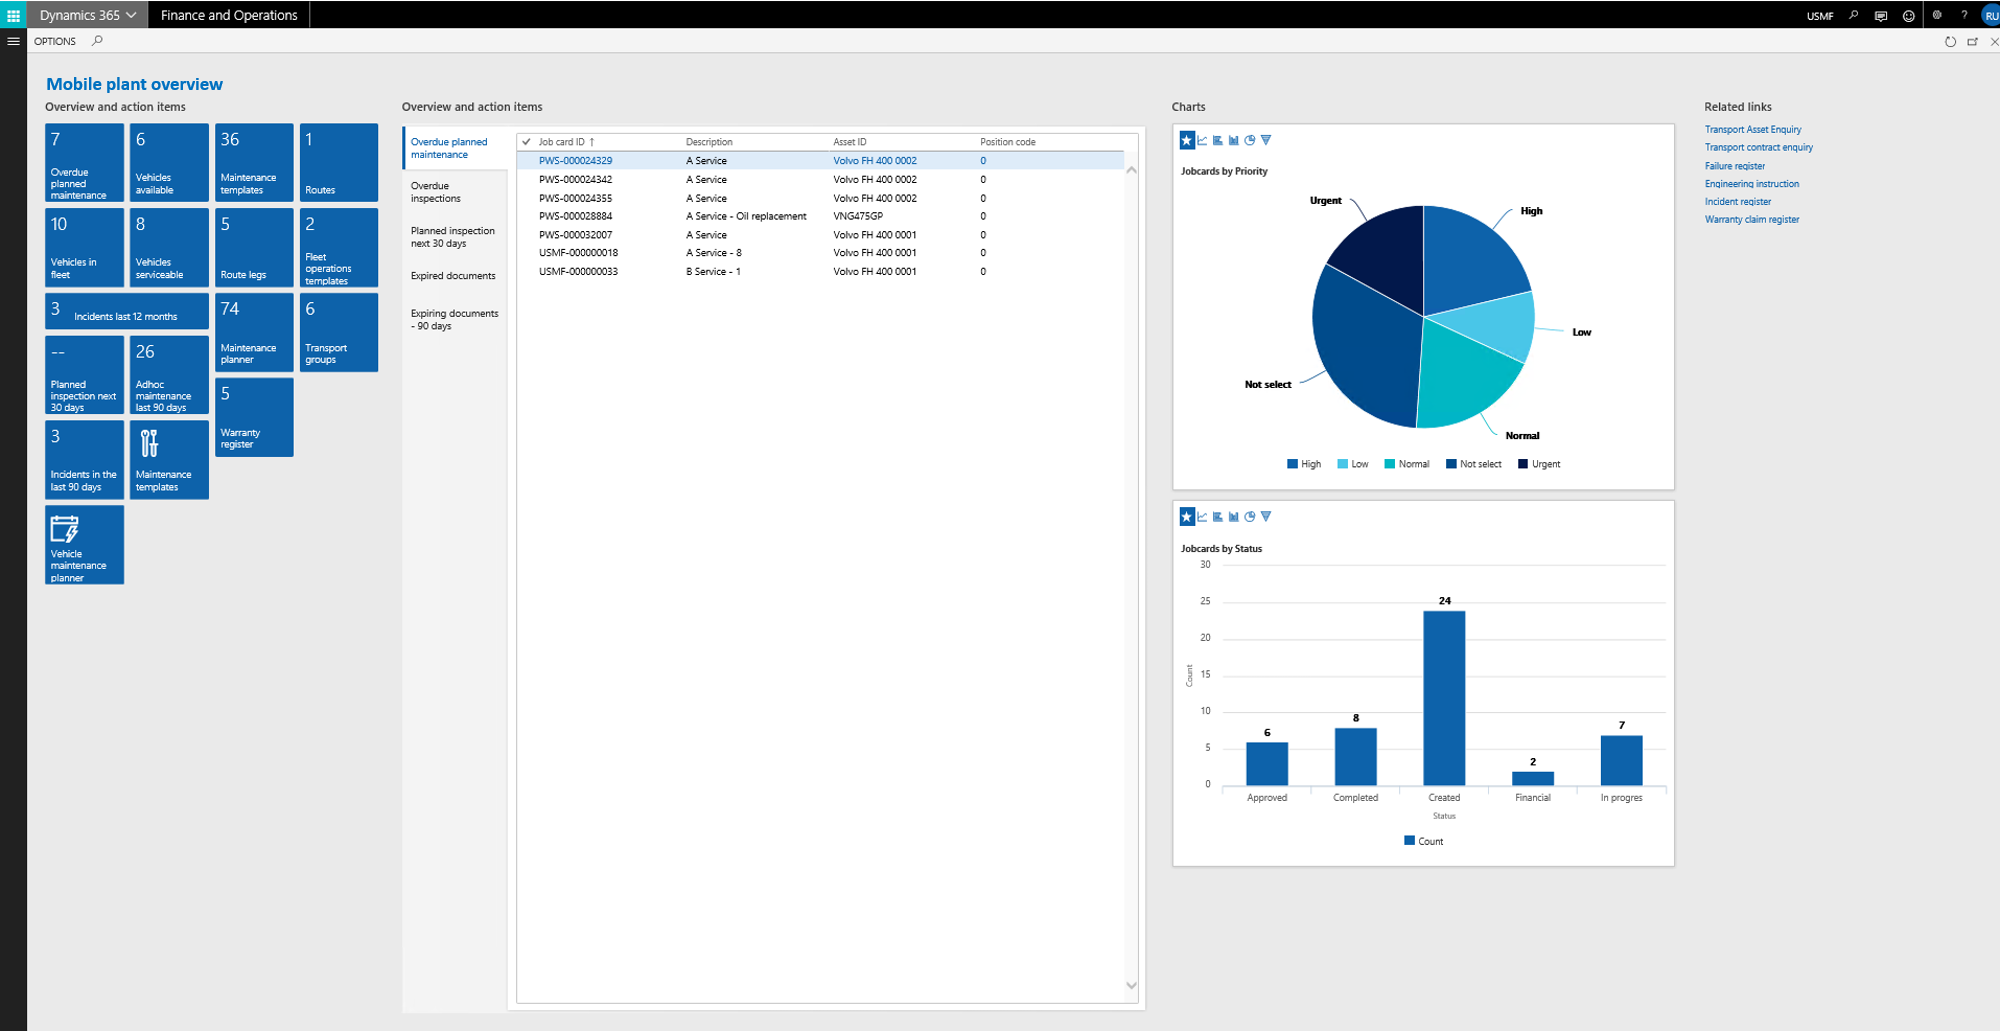The height and width of the screenshot is (1031, 2000).
Task: Send feedback using the smiley icon
Action: click(1908, 15)
